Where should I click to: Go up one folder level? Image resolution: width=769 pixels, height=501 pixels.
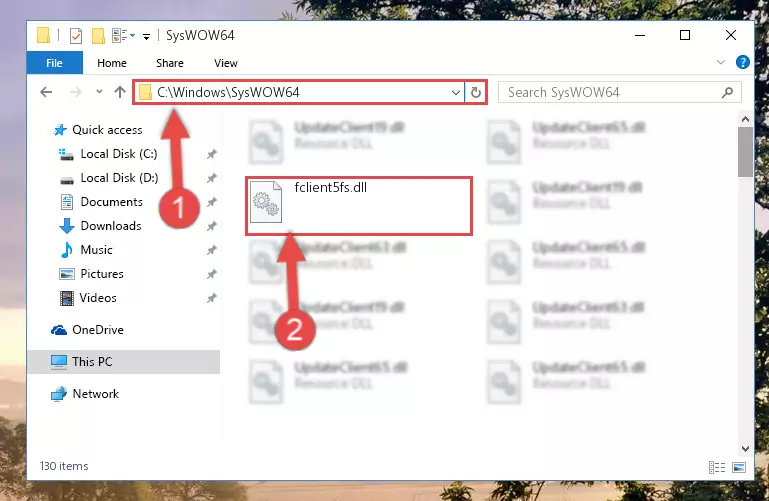[x=120, y=92]
